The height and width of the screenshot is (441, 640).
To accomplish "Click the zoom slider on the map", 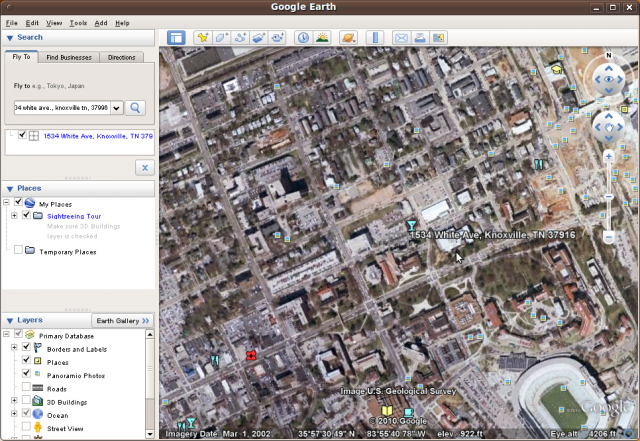I will (x=609, y=196).
